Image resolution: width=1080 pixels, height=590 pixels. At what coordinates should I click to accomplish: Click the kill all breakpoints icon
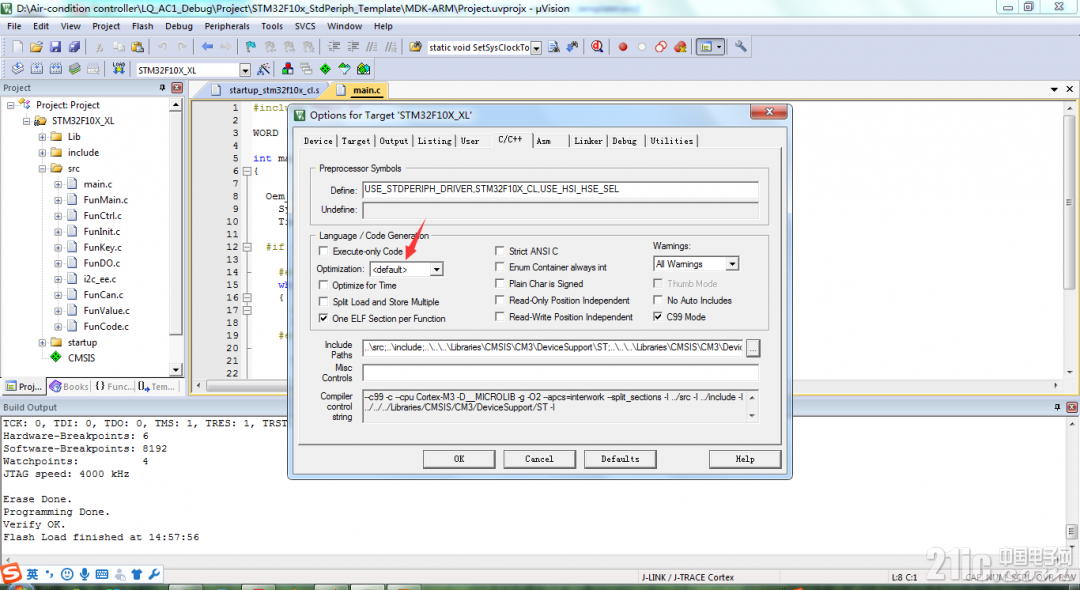[x=681, y=47]
